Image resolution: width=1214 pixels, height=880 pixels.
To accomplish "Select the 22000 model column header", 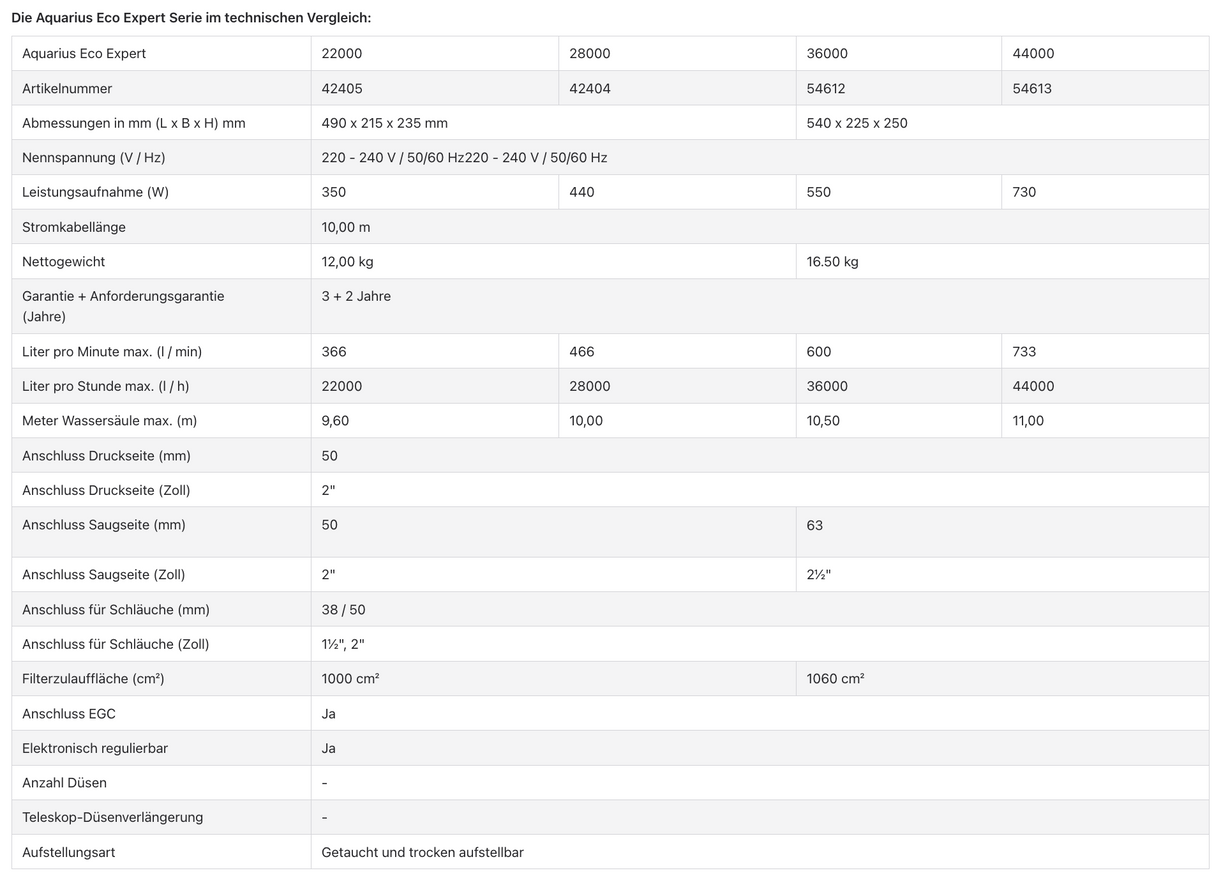I will coord(342,53).
